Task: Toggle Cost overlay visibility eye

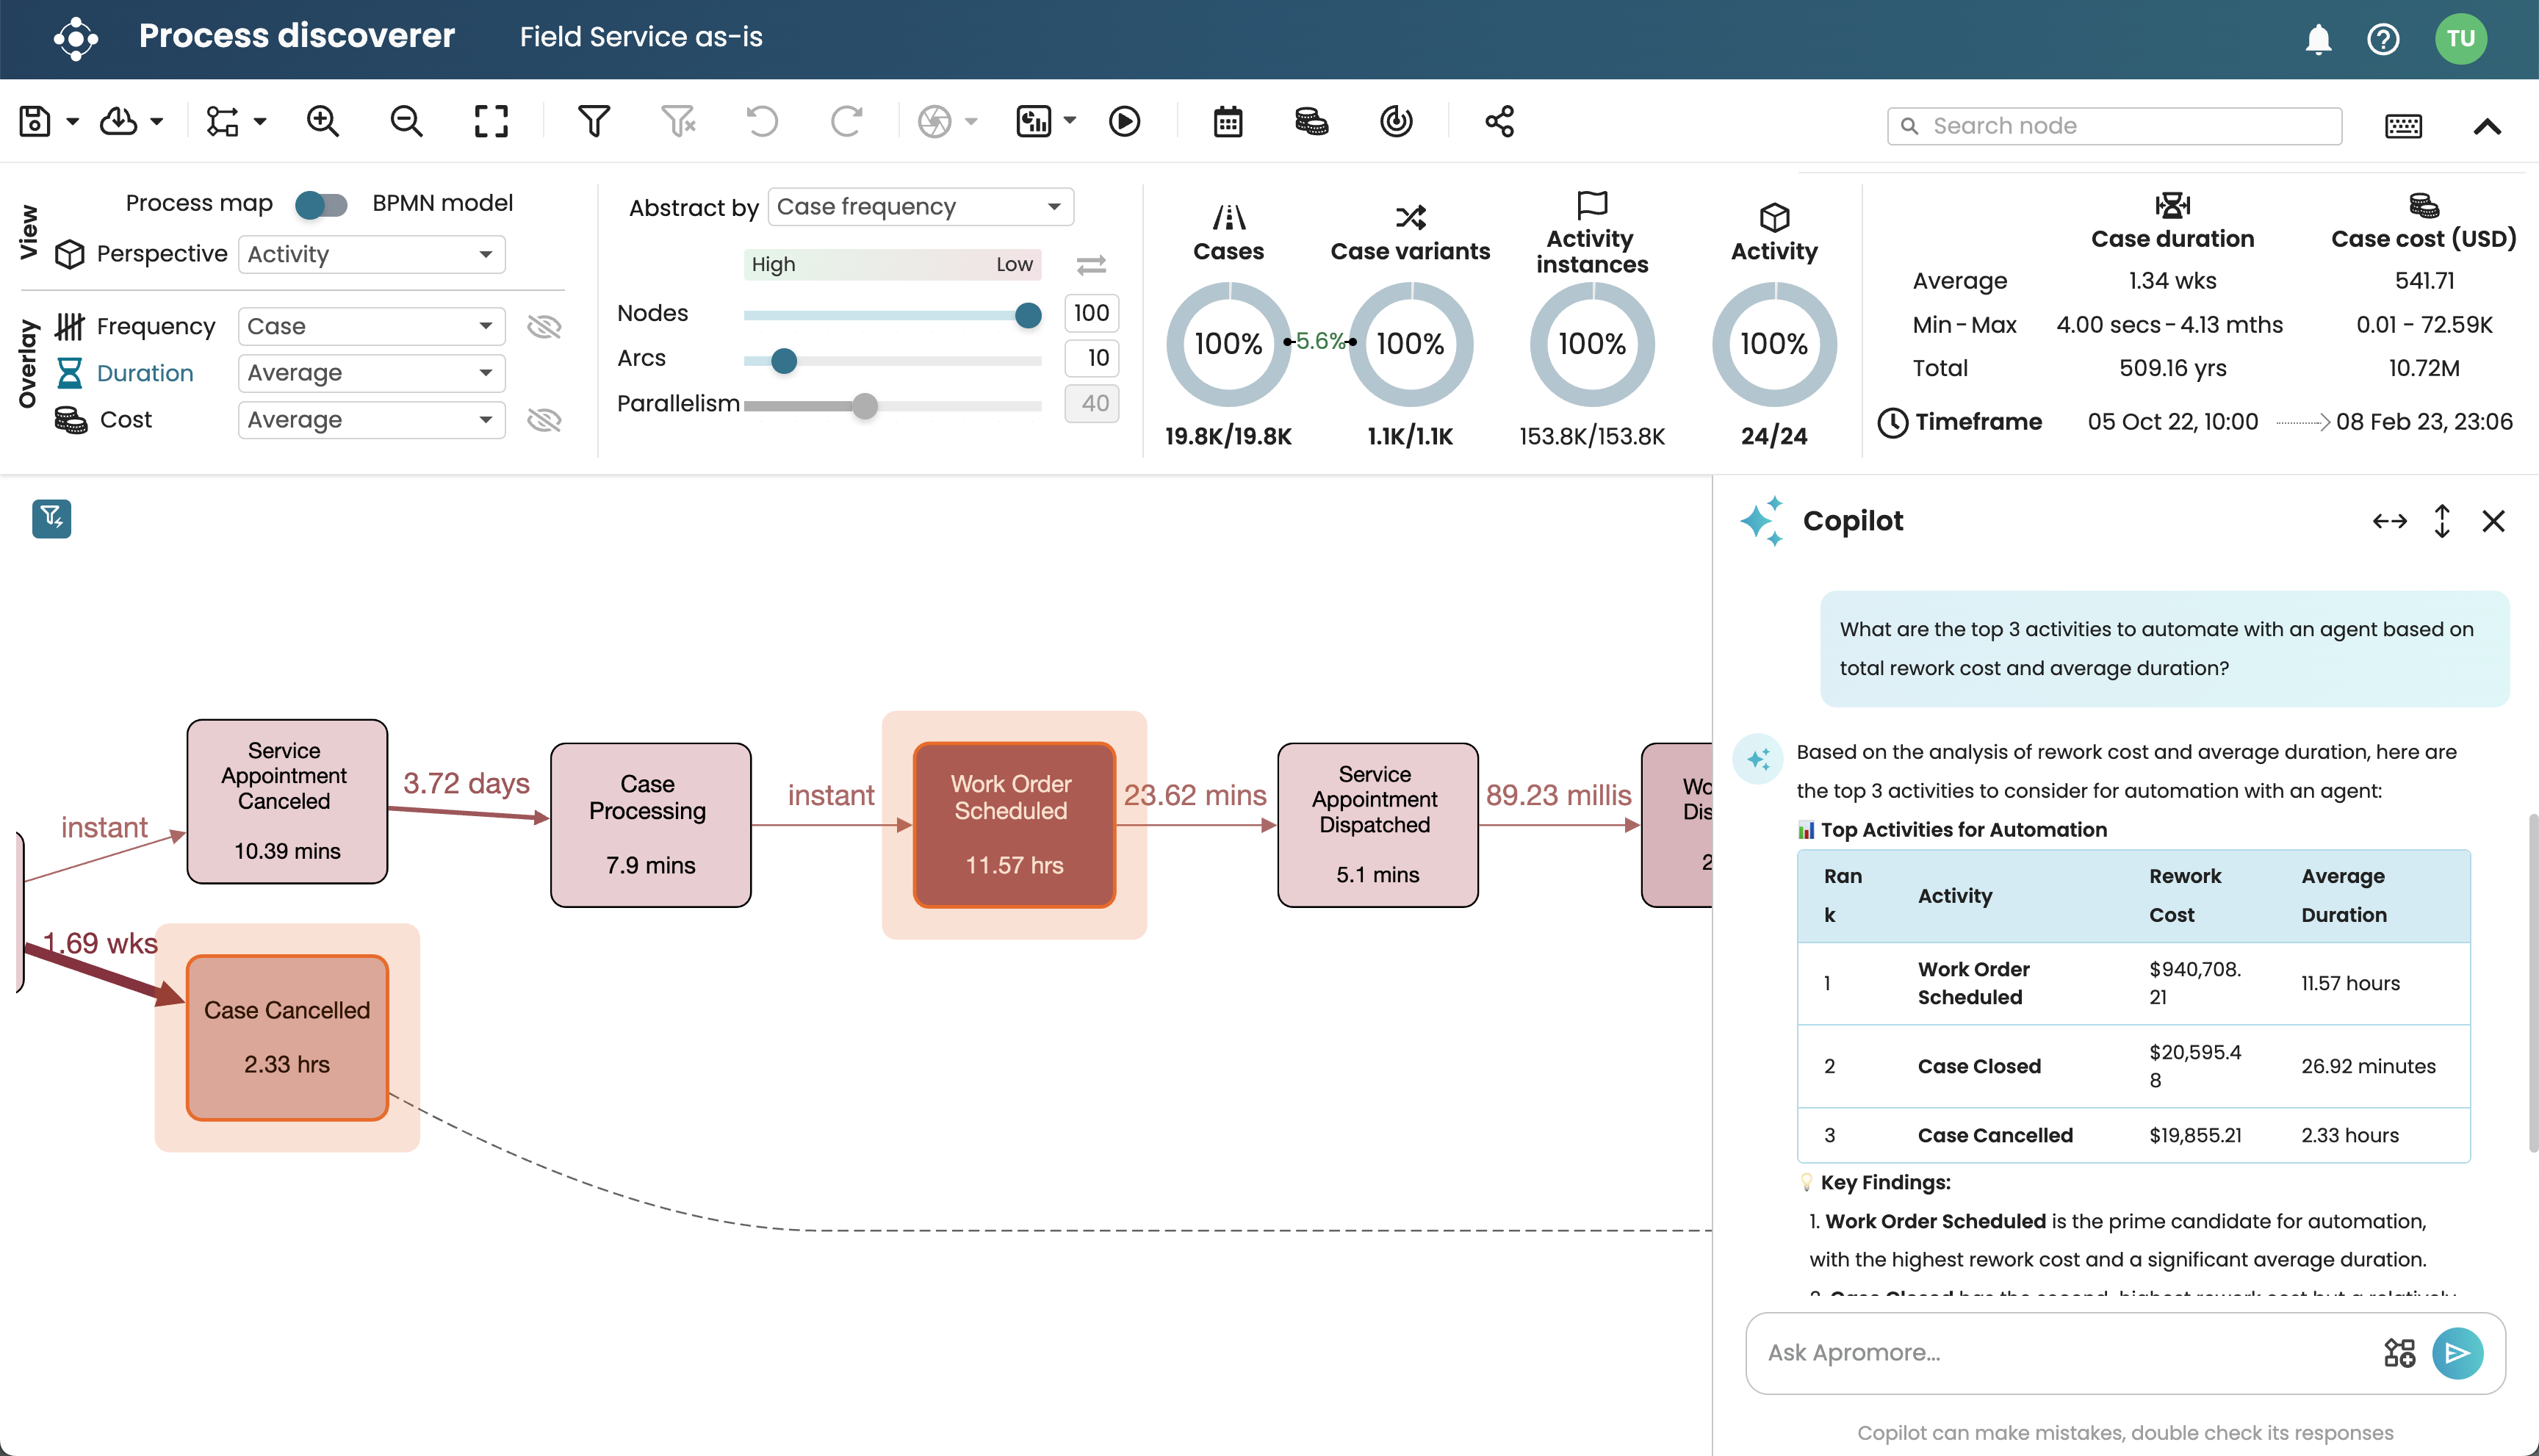Action: pyautogui.click(x=544, y=420)
